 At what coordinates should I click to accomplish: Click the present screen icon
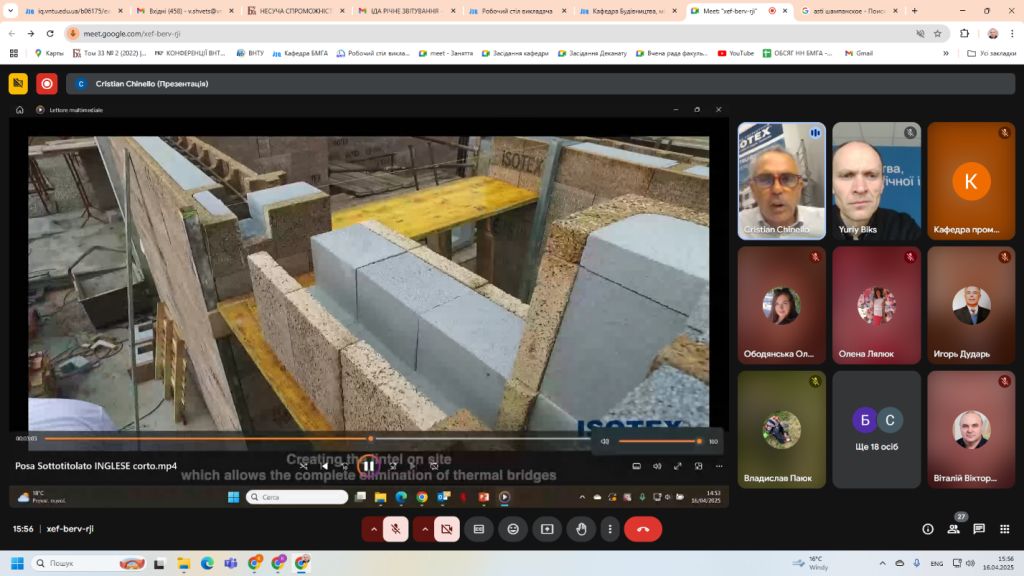click(547, 529)
